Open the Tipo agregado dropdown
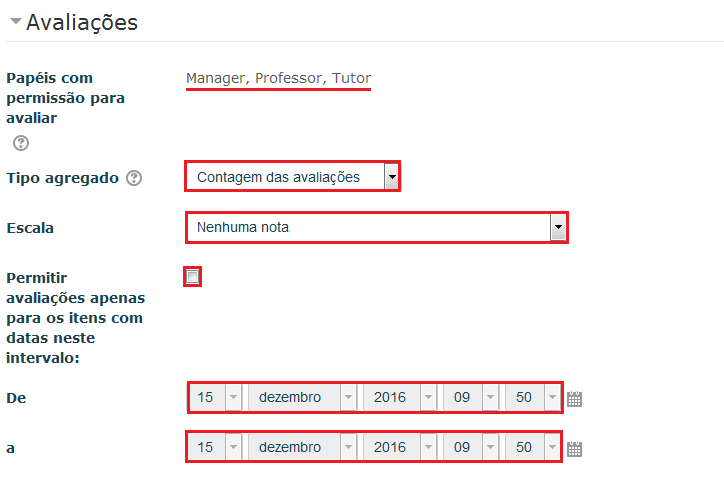The height and width of the screenshot is (487, 724). point(292,177)
